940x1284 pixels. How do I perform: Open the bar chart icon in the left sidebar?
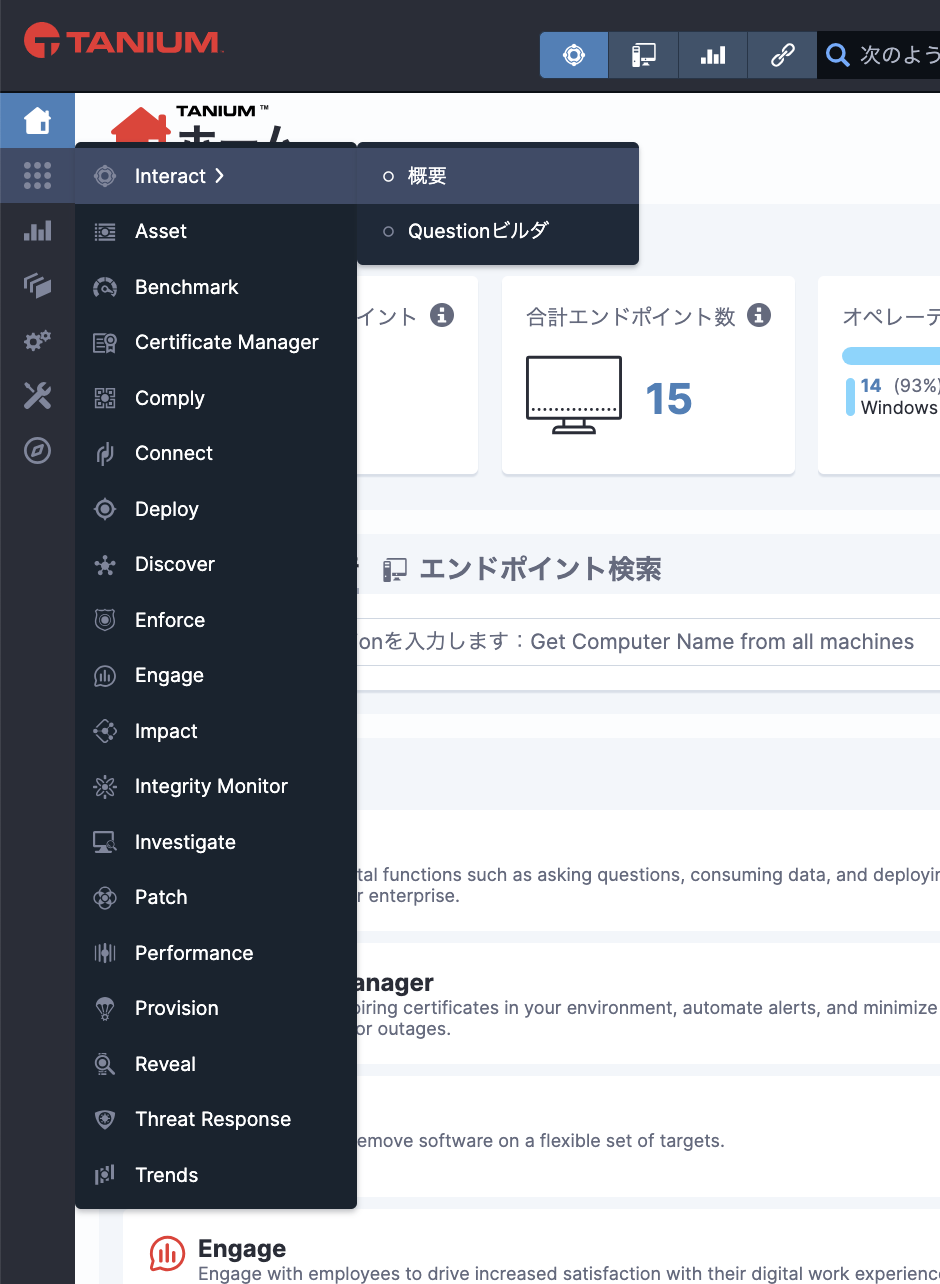(37, 231)
